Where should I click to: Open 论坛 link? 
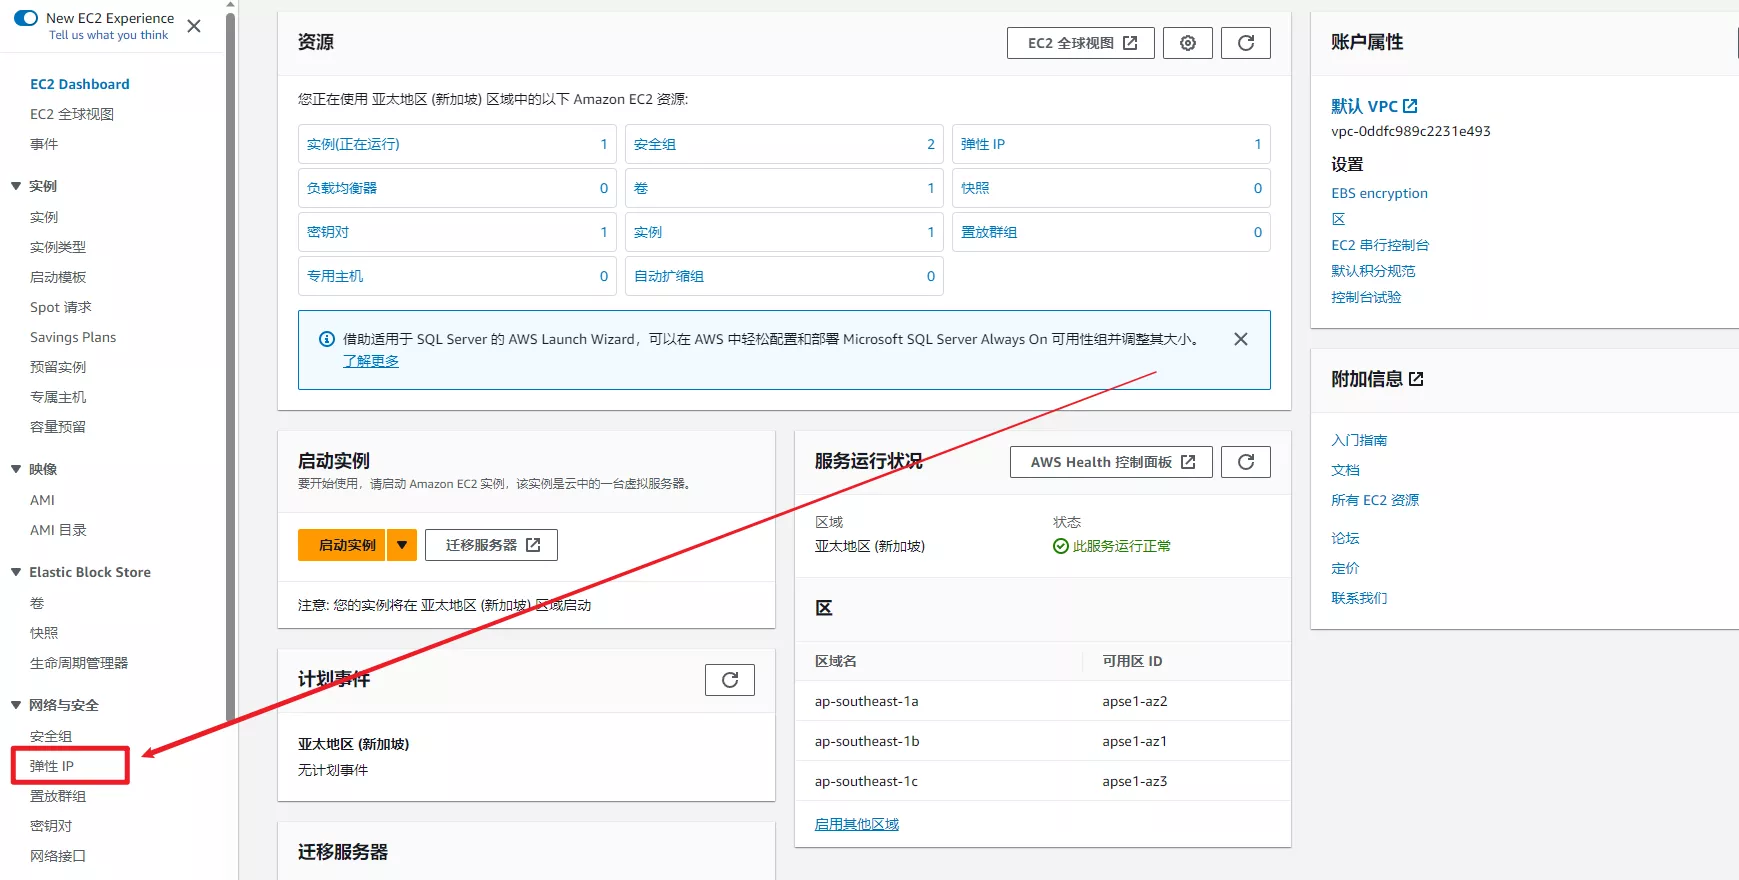(x=1345, y=538)
